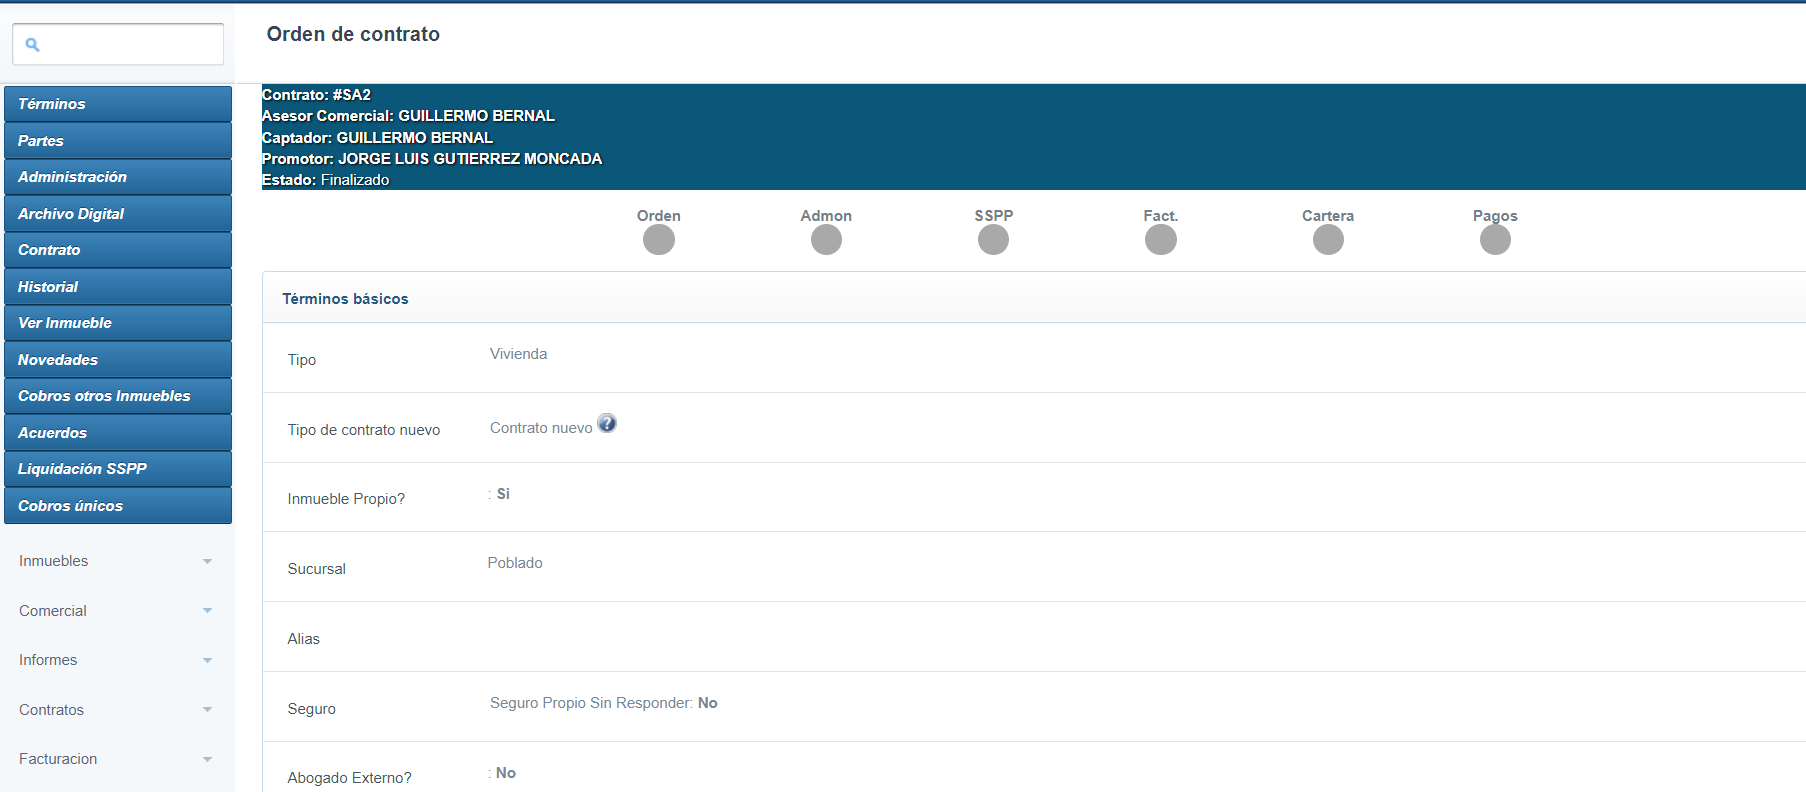Click the 'Poblado' Sucursal value
Screen dimensions: 1806x792
tap(515, 563)
